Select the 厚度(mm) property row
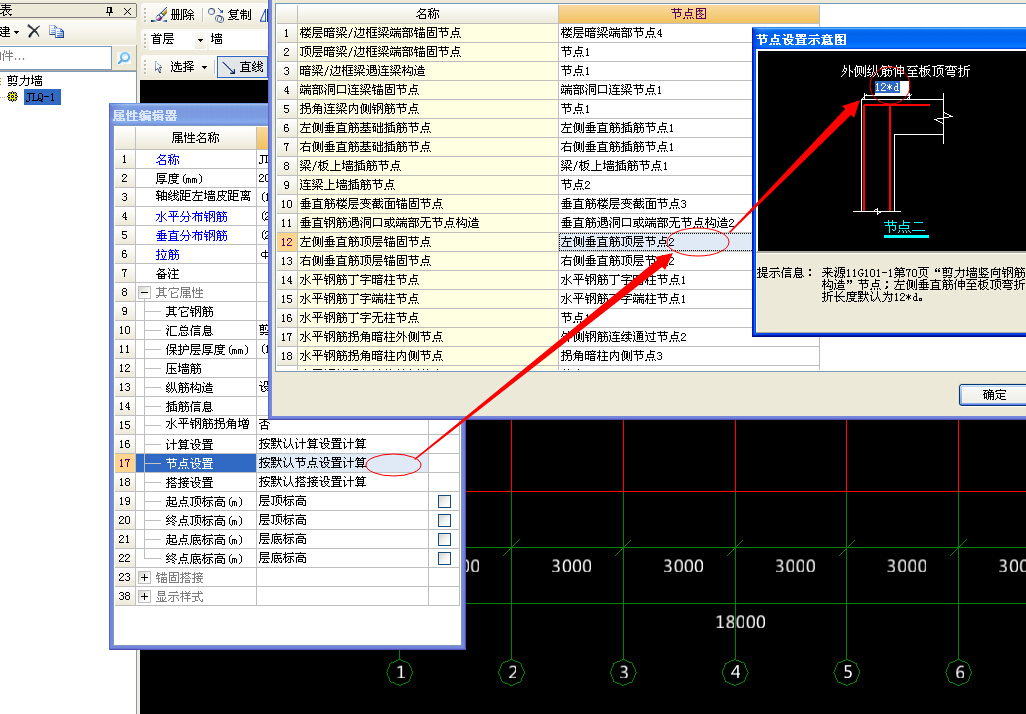This screenshot has height=714, width=1026. pos(196,179)
